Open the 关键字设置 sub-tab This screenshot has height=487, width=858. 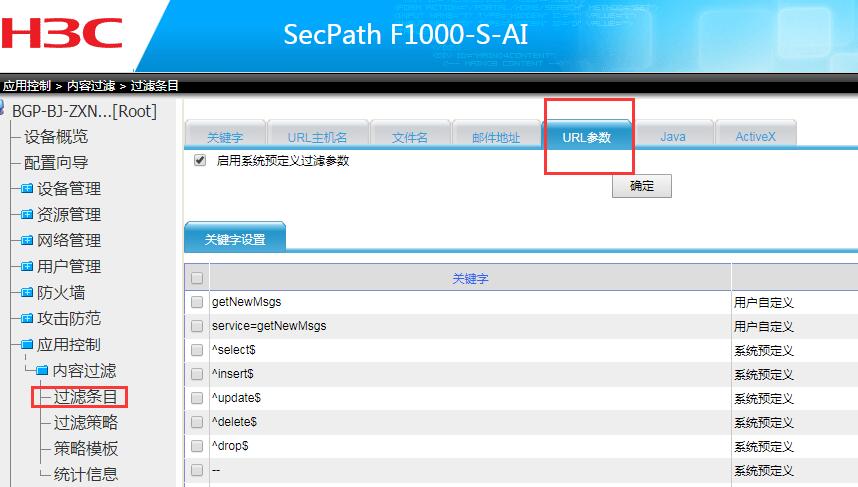(x=235, y=237)
